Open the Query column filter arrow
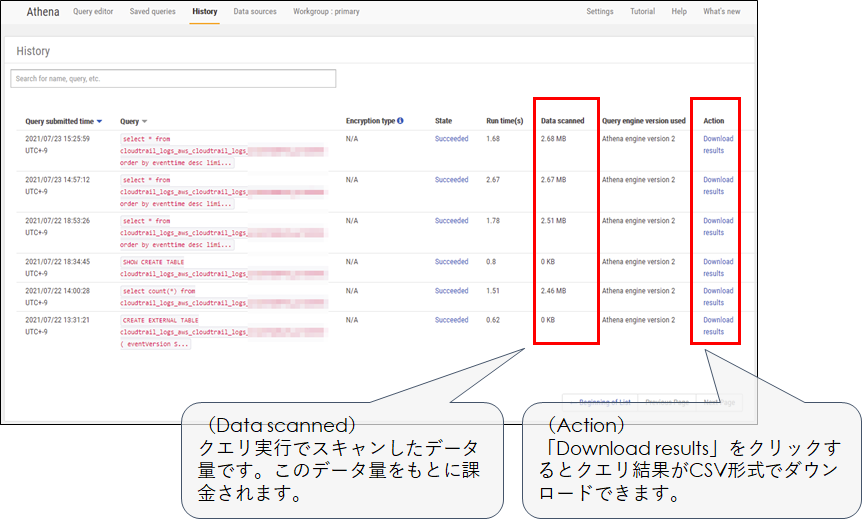862x519 pixels. [x=145, y=121]
